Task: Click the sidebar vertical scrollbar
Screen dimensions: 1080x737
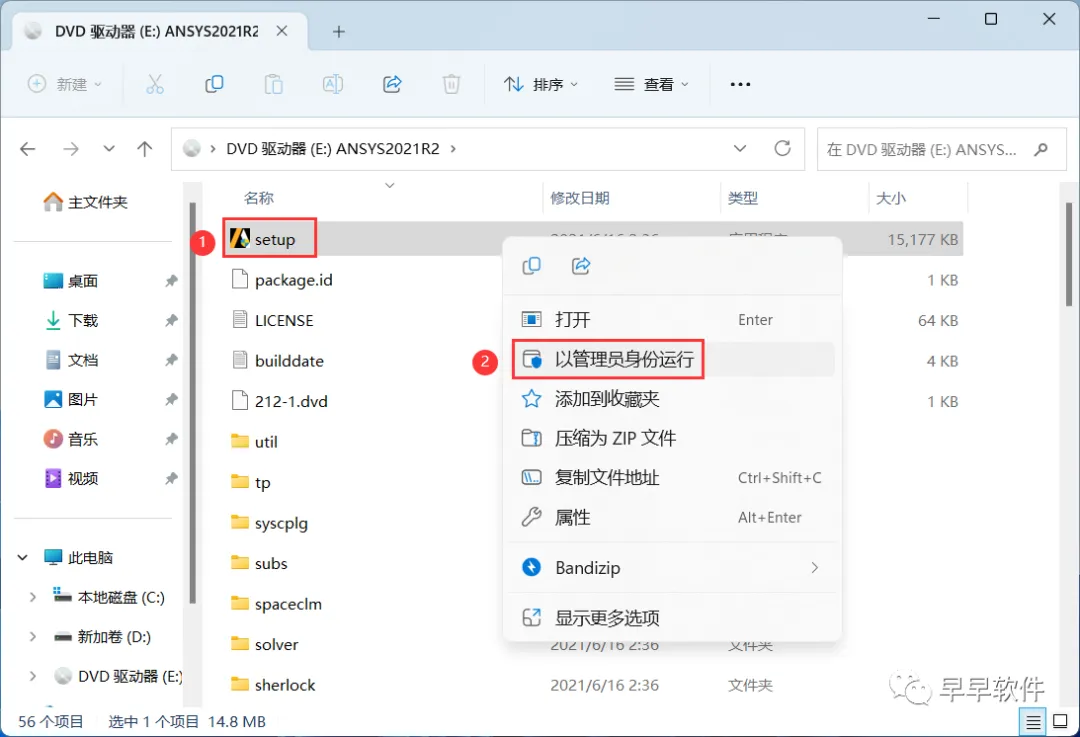Action: pyautogui.click(x=192, y=403)
